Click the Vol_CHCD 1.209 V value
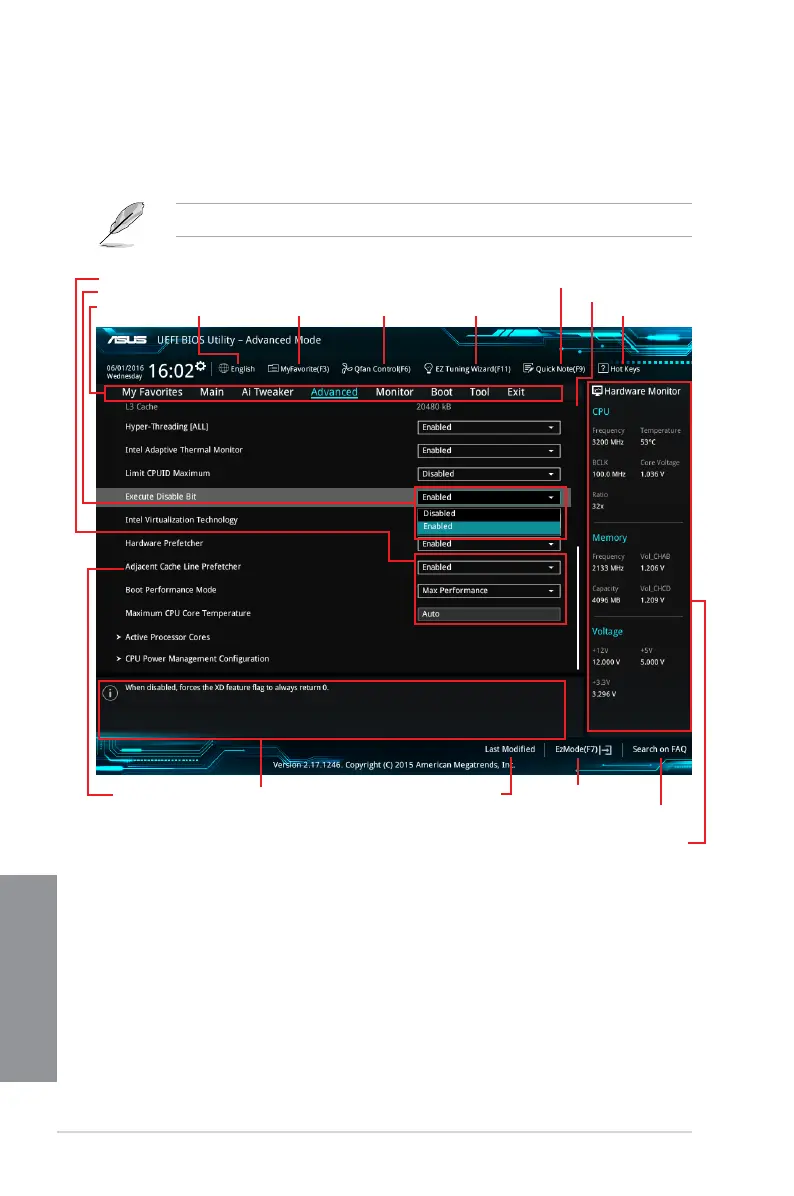Screen dimensions: 794x1196 pyautogui.click(x=653, y=600)
